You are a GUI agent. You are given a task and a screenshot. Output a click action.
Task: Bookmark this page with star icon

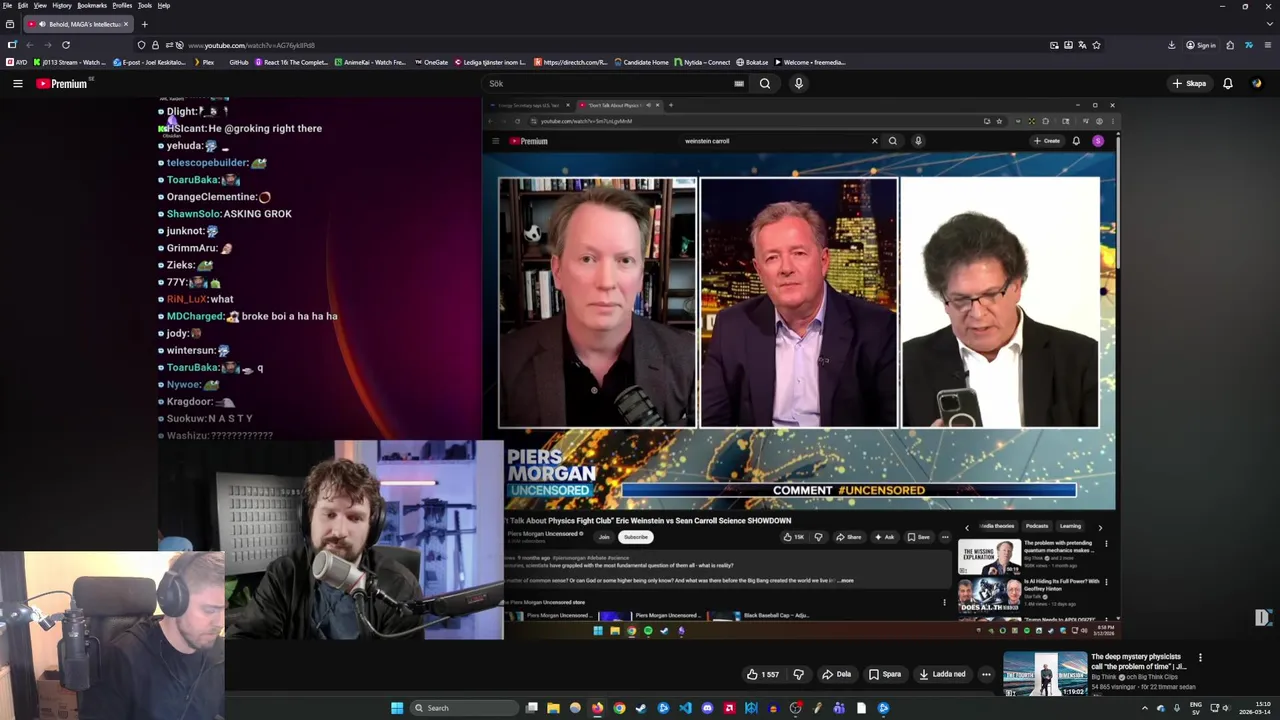pos(1096,45)
